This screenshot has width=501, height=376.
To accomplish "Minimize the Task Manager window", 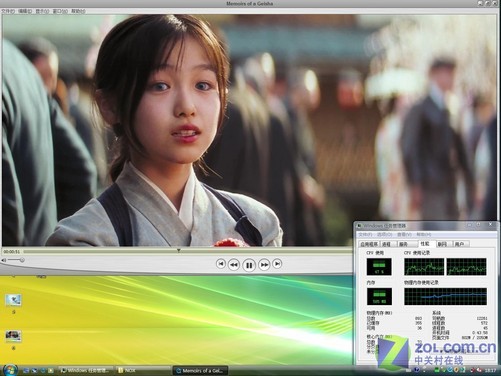I will [x=470, y=225].
